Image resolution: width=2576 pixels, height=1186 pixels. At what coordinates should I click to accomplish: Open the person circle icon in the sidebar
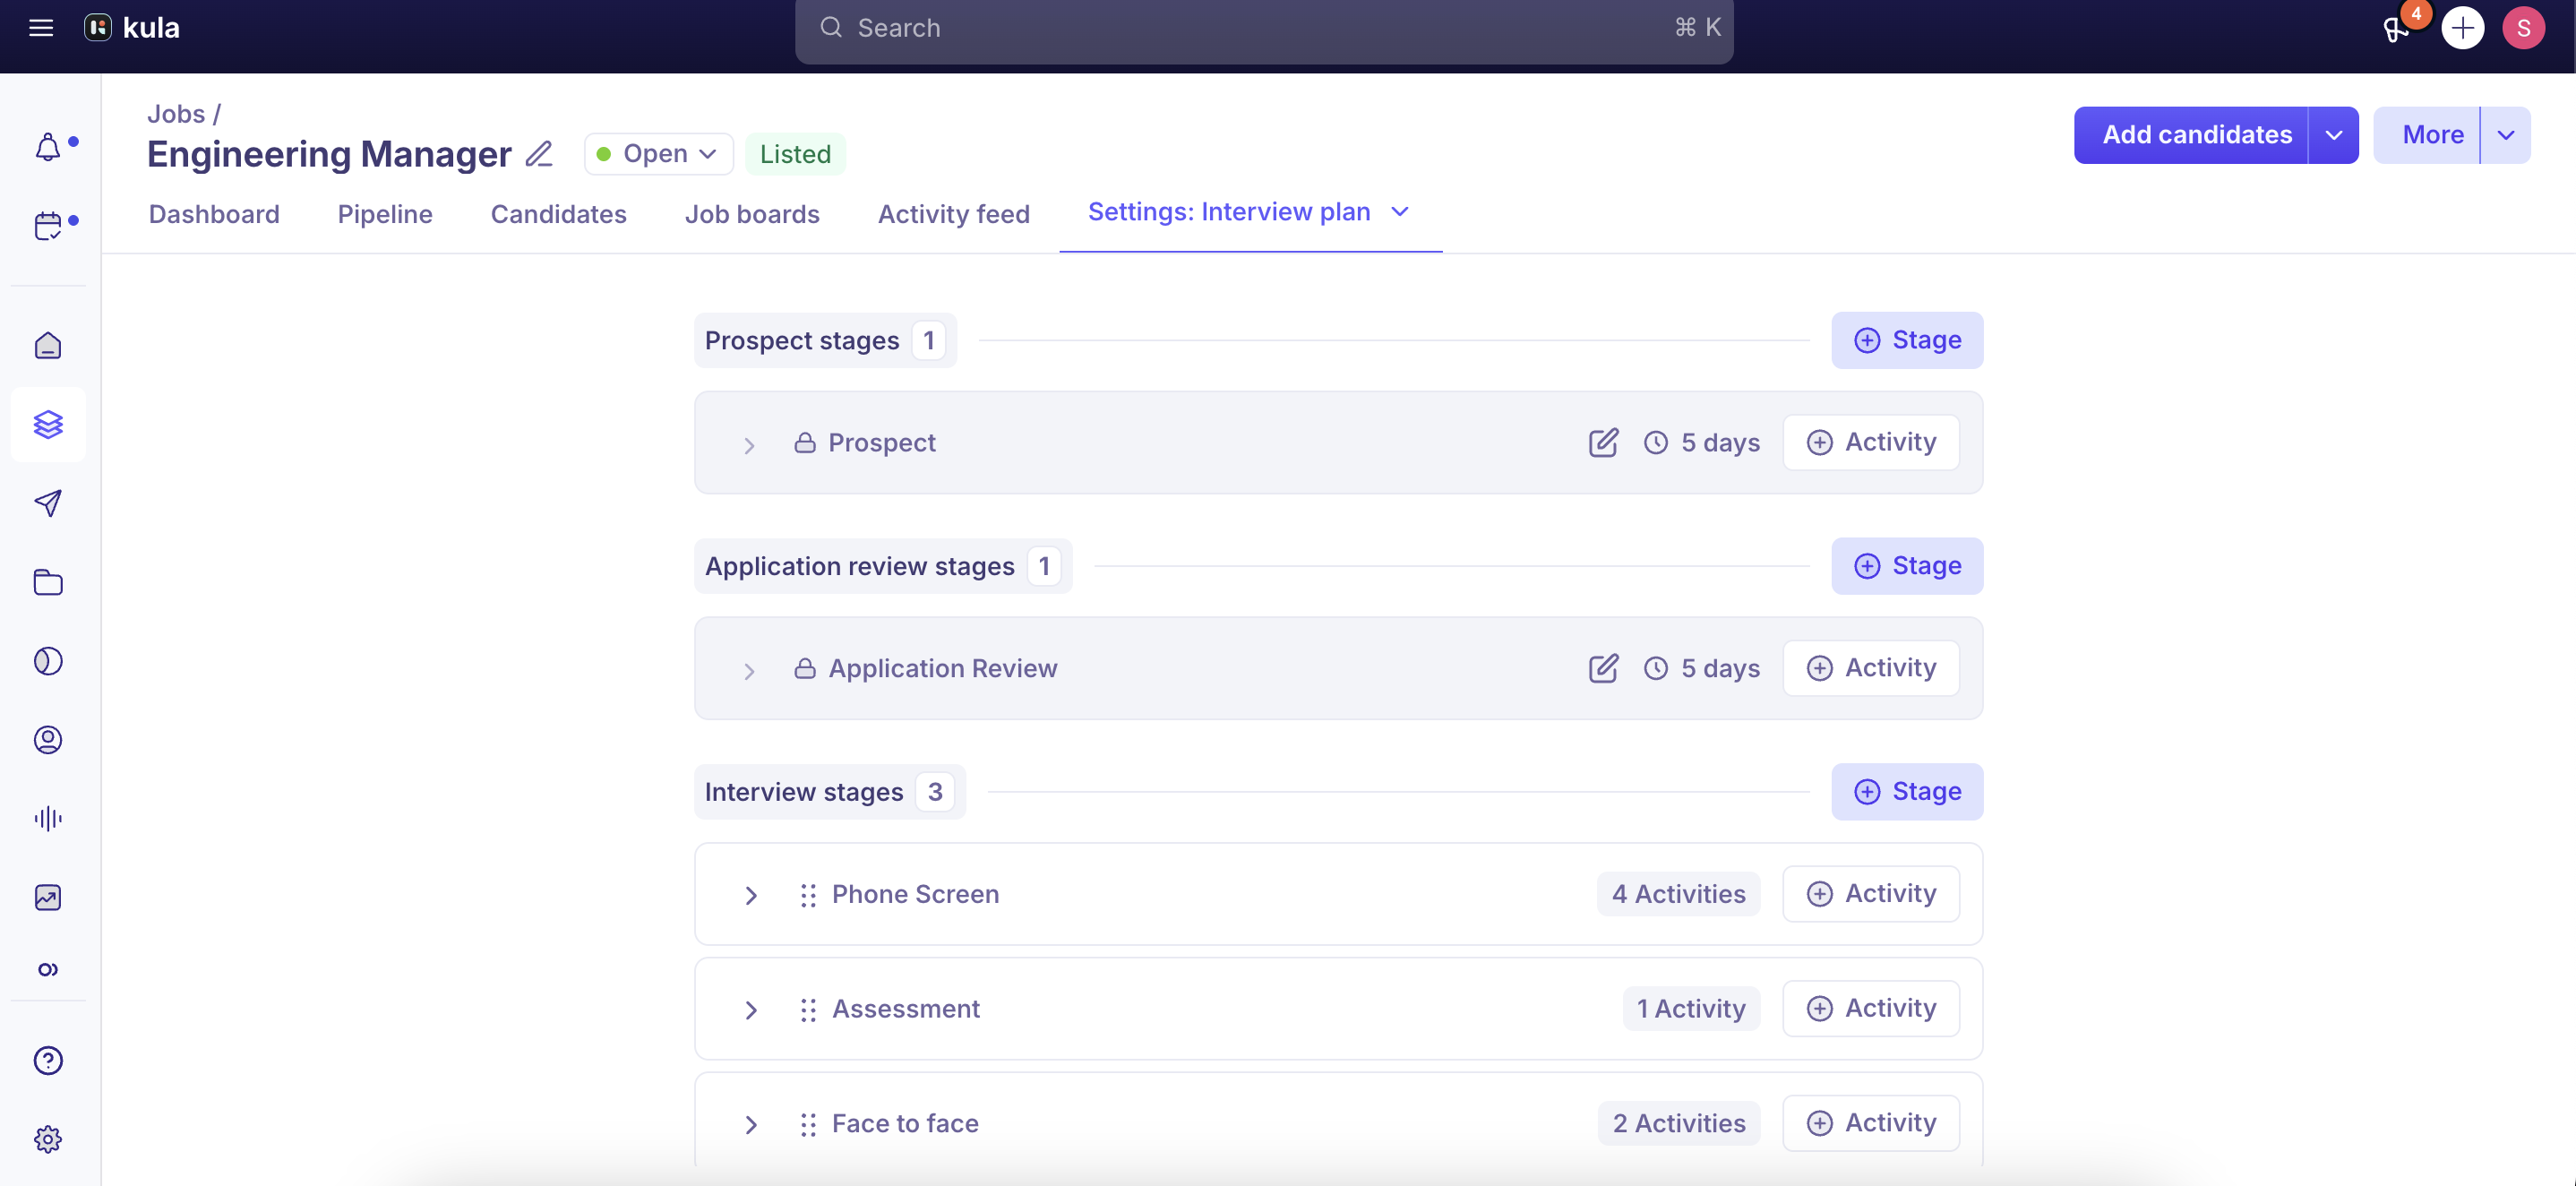[48, 740]
